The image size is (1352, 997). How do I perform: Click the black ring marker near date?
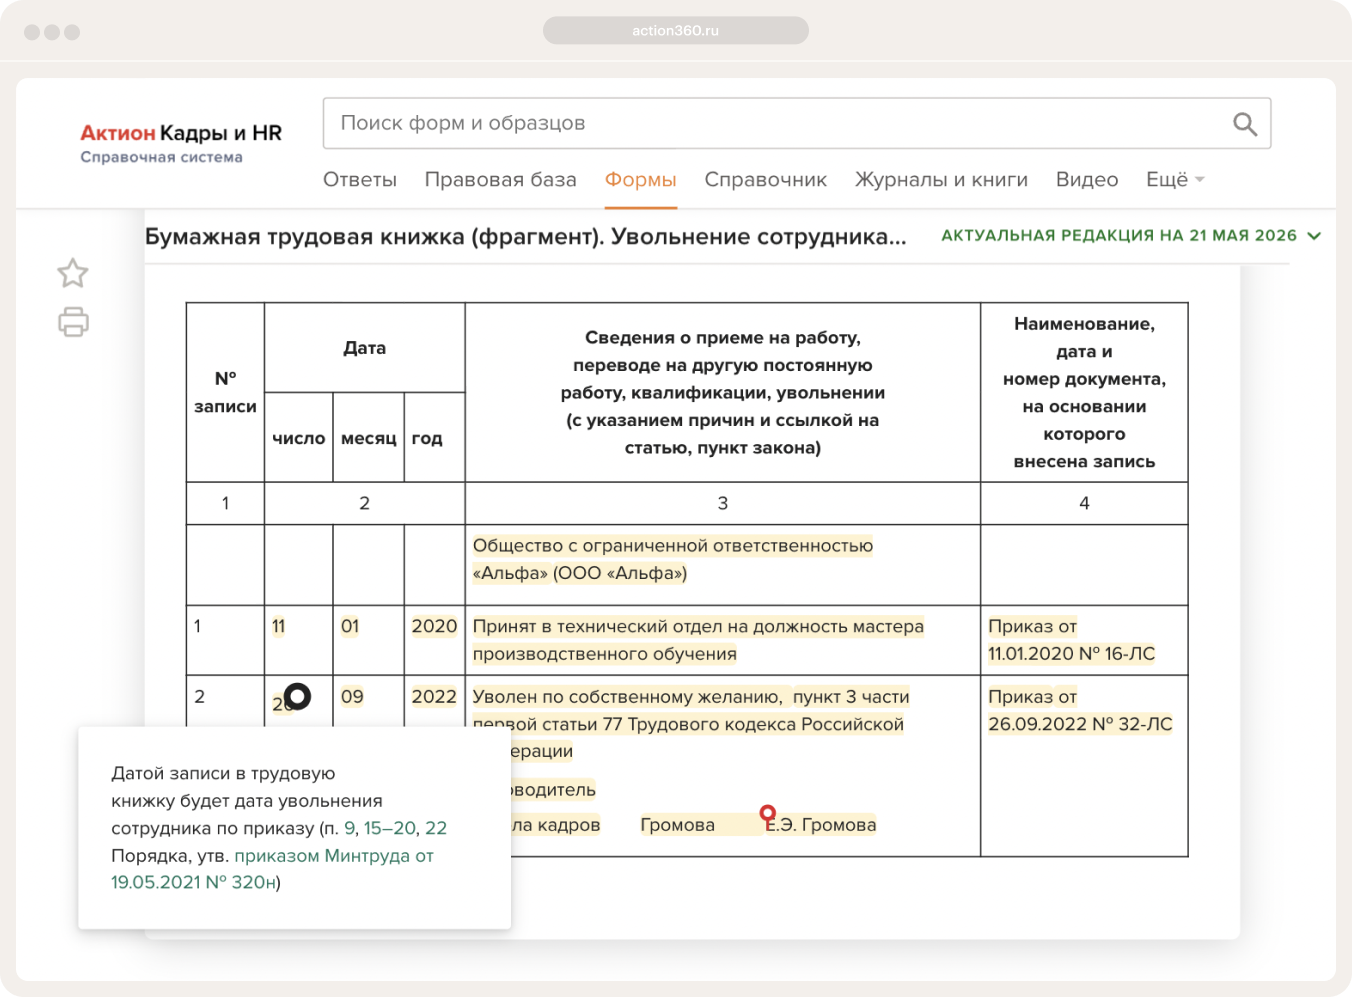297,696
